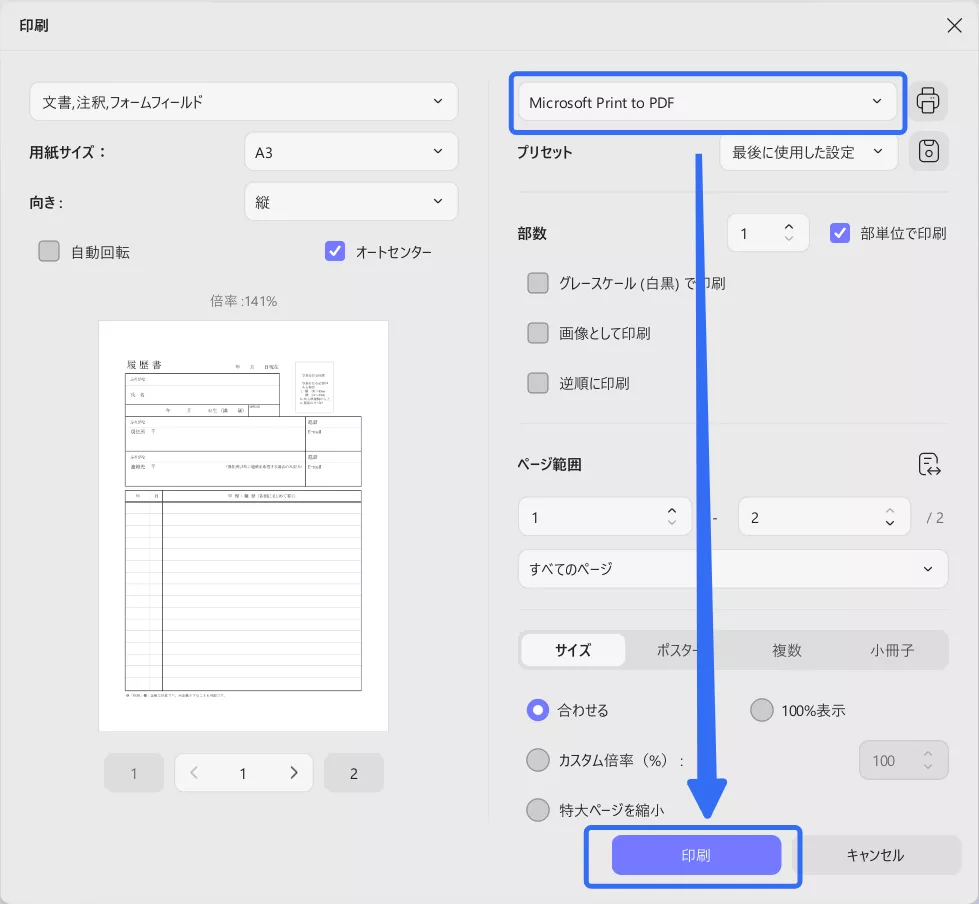The image size is (979, 904).
Task: Save current settings as a preset
Action: (928, 151)
